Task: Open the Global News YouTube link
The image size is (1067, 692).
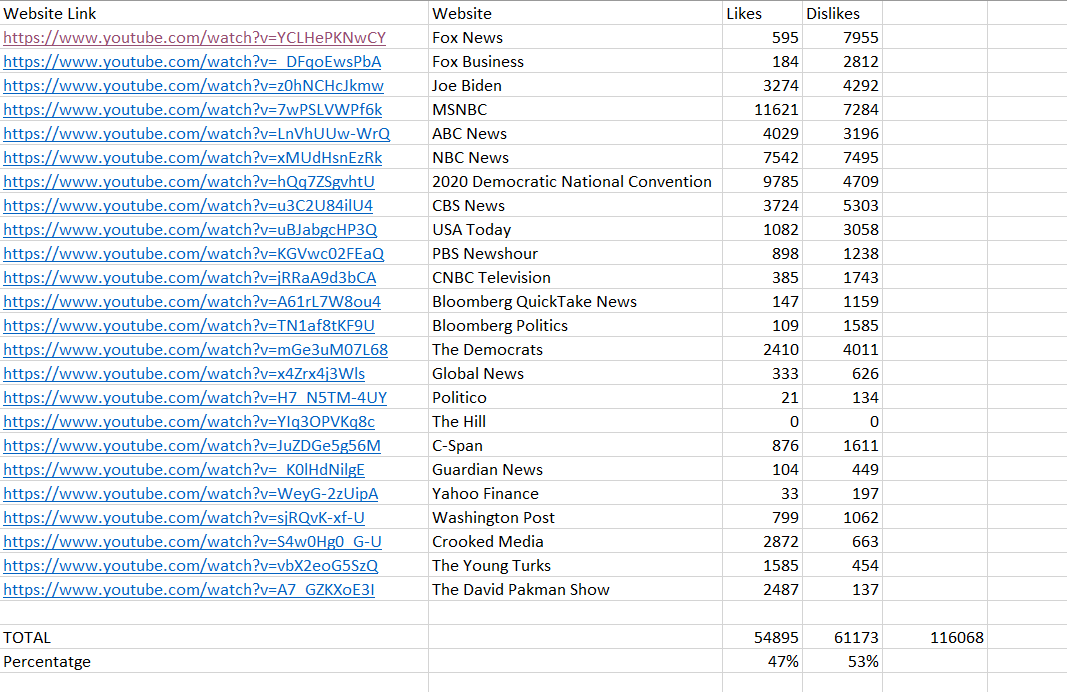Action: [184, 374]
